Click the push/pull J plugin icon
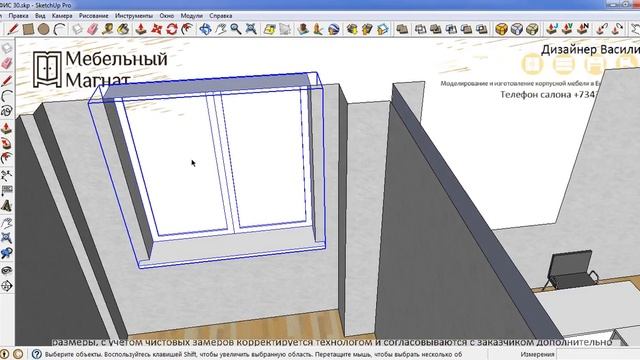The image size is (640, 360). pyautogui.click(x=552, y=29)
